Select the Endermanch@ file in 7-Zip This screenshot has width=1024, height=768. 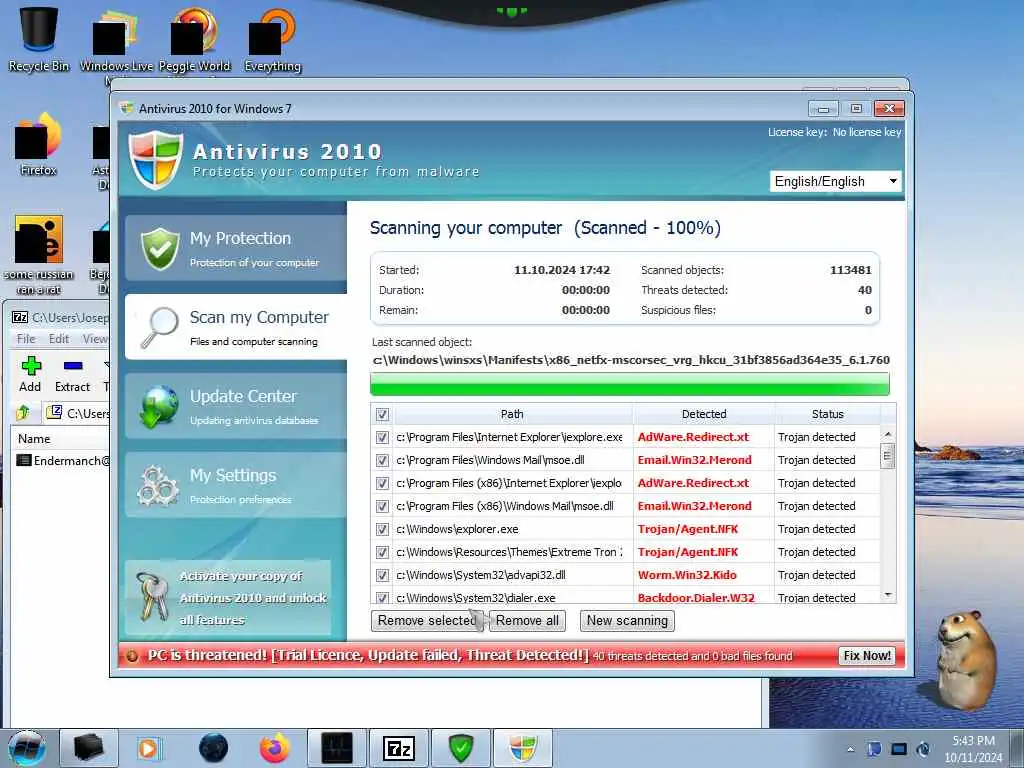click(62, 460)
